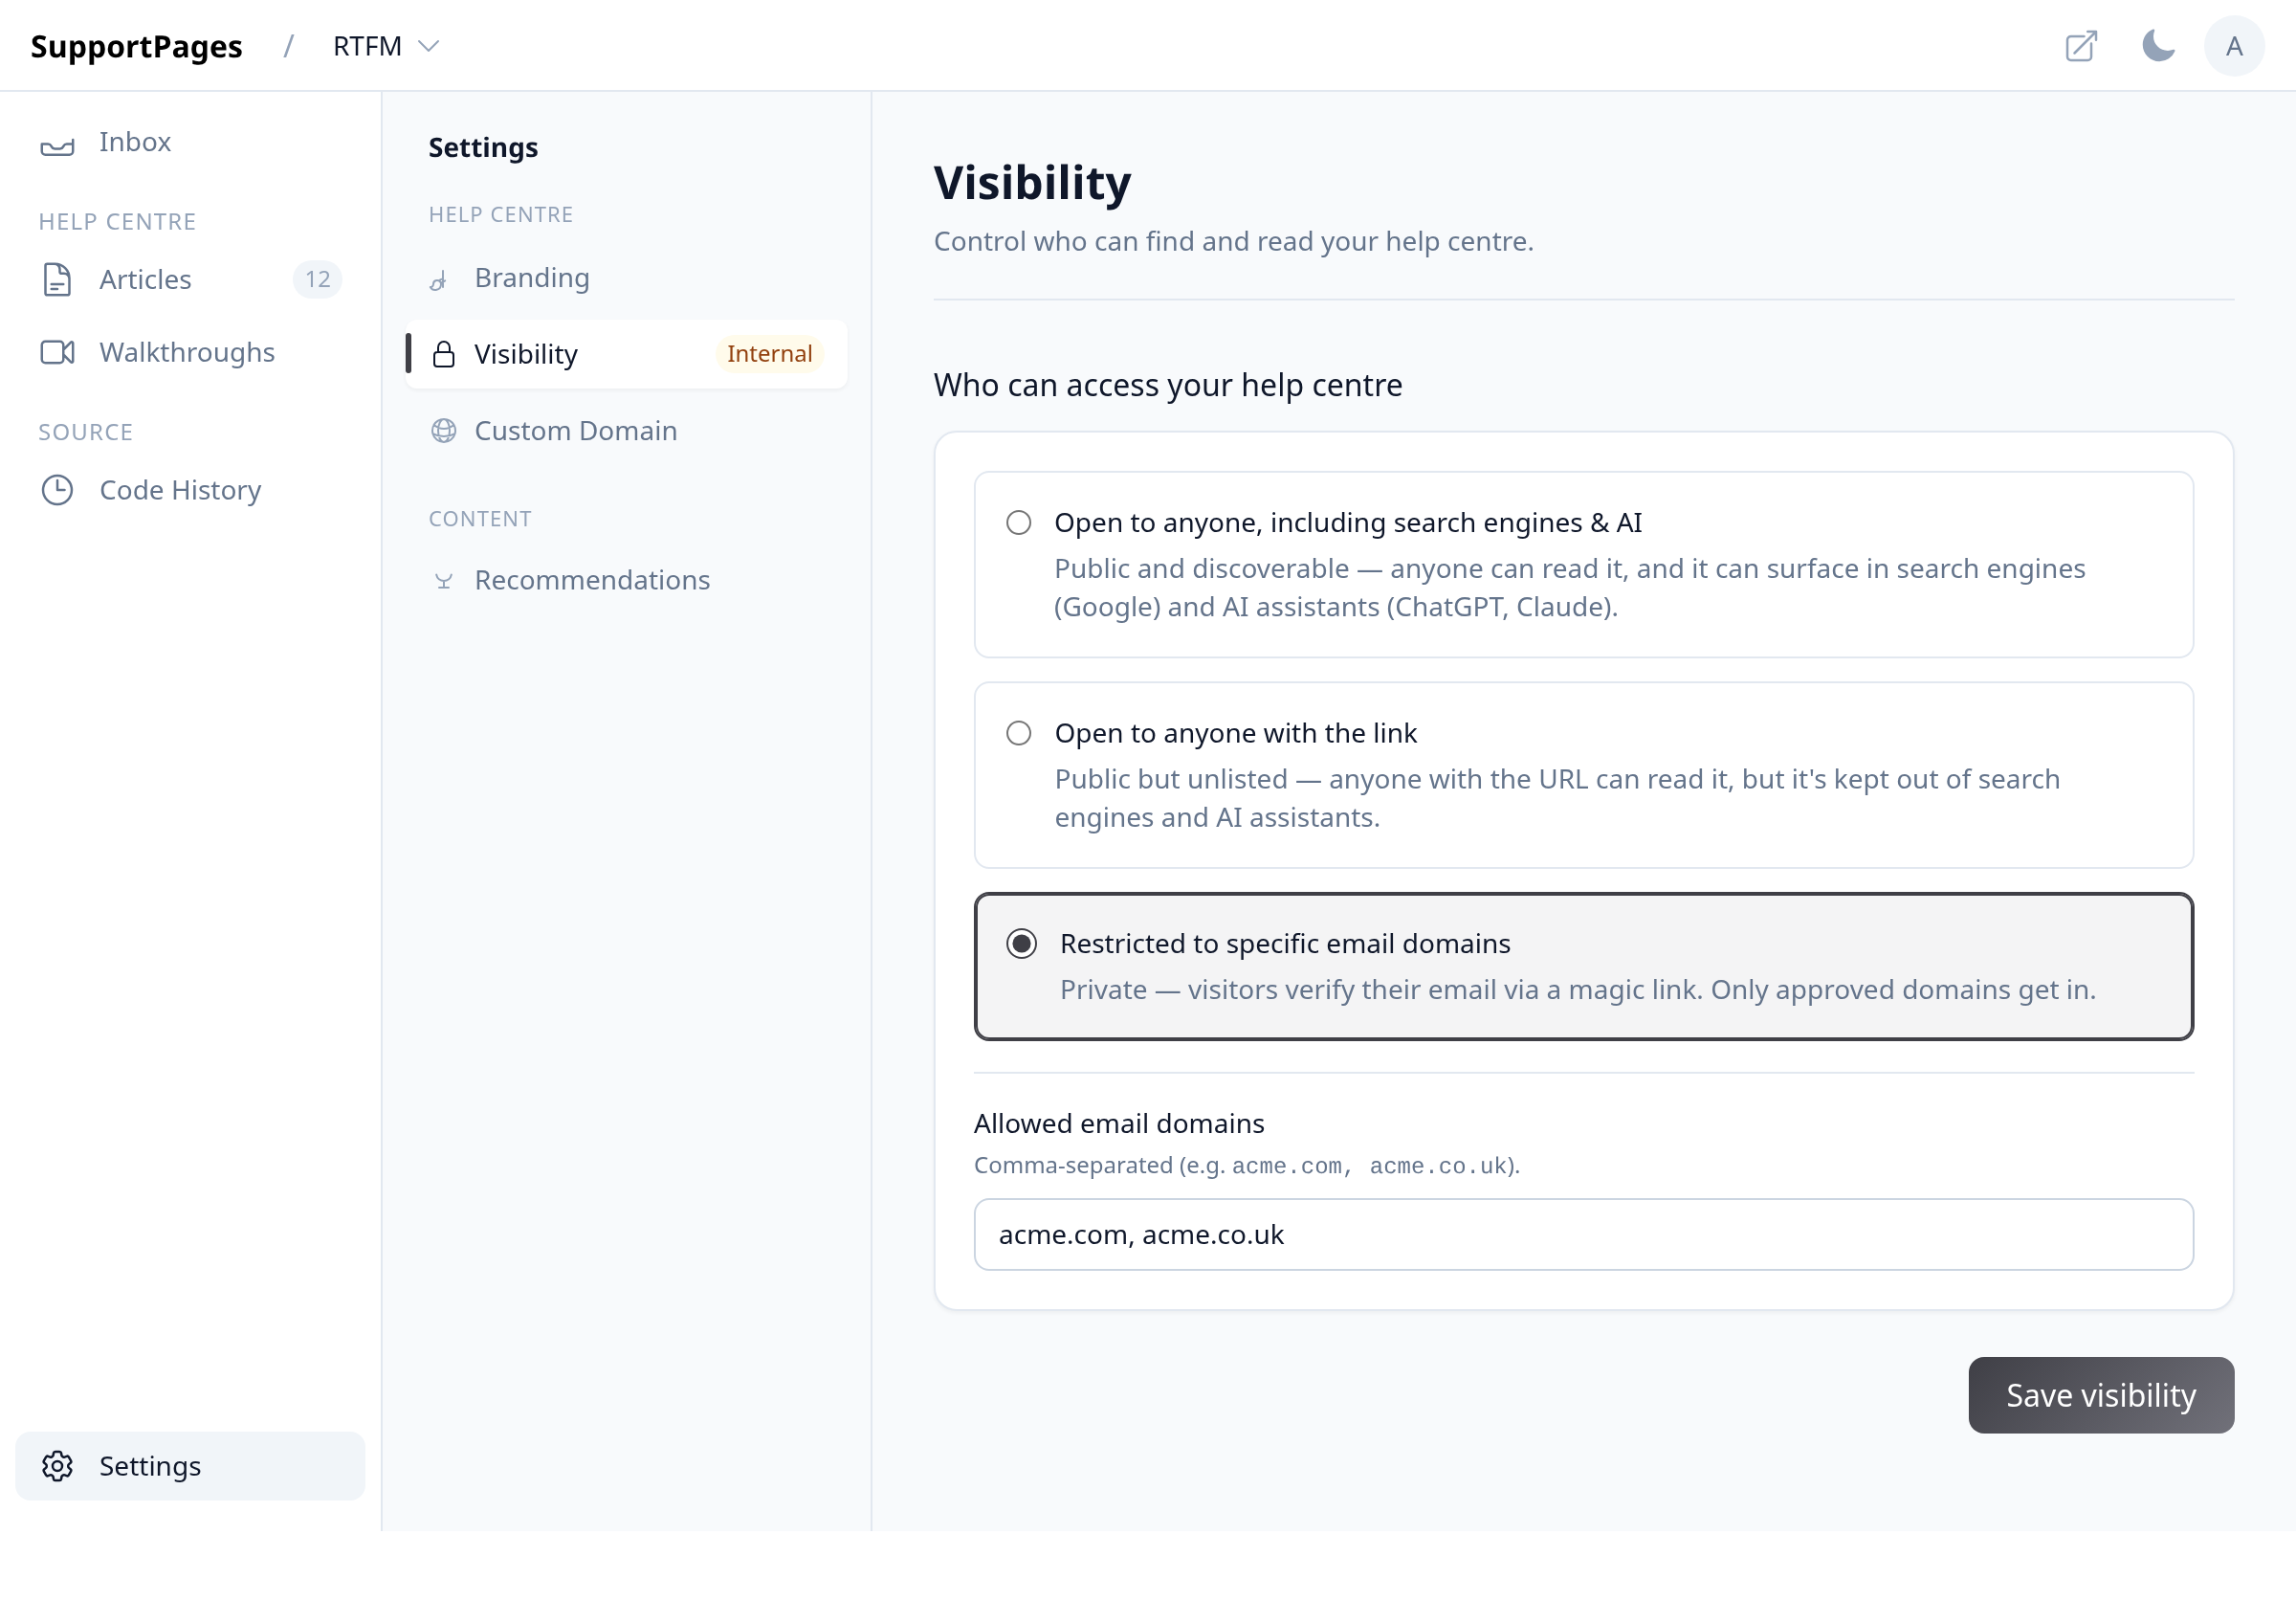Open Walkthroughs section
Image resolution: width=2296 pixels, height=1623 pixels.
tap(190, 353)
